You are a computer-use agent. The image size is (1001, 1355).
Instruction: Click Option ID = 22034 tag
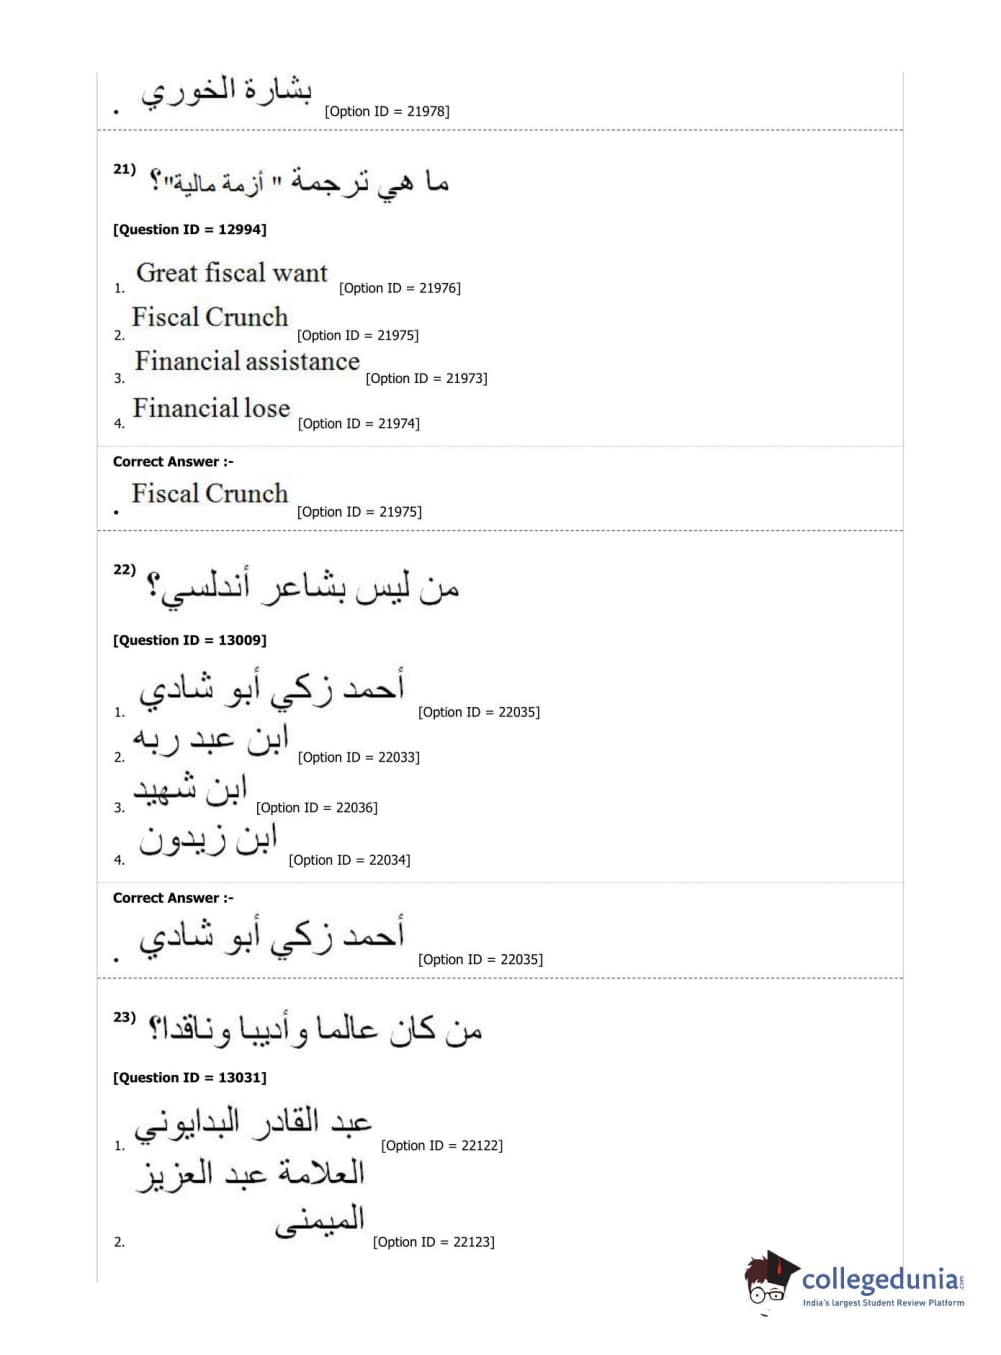(349, 860)
